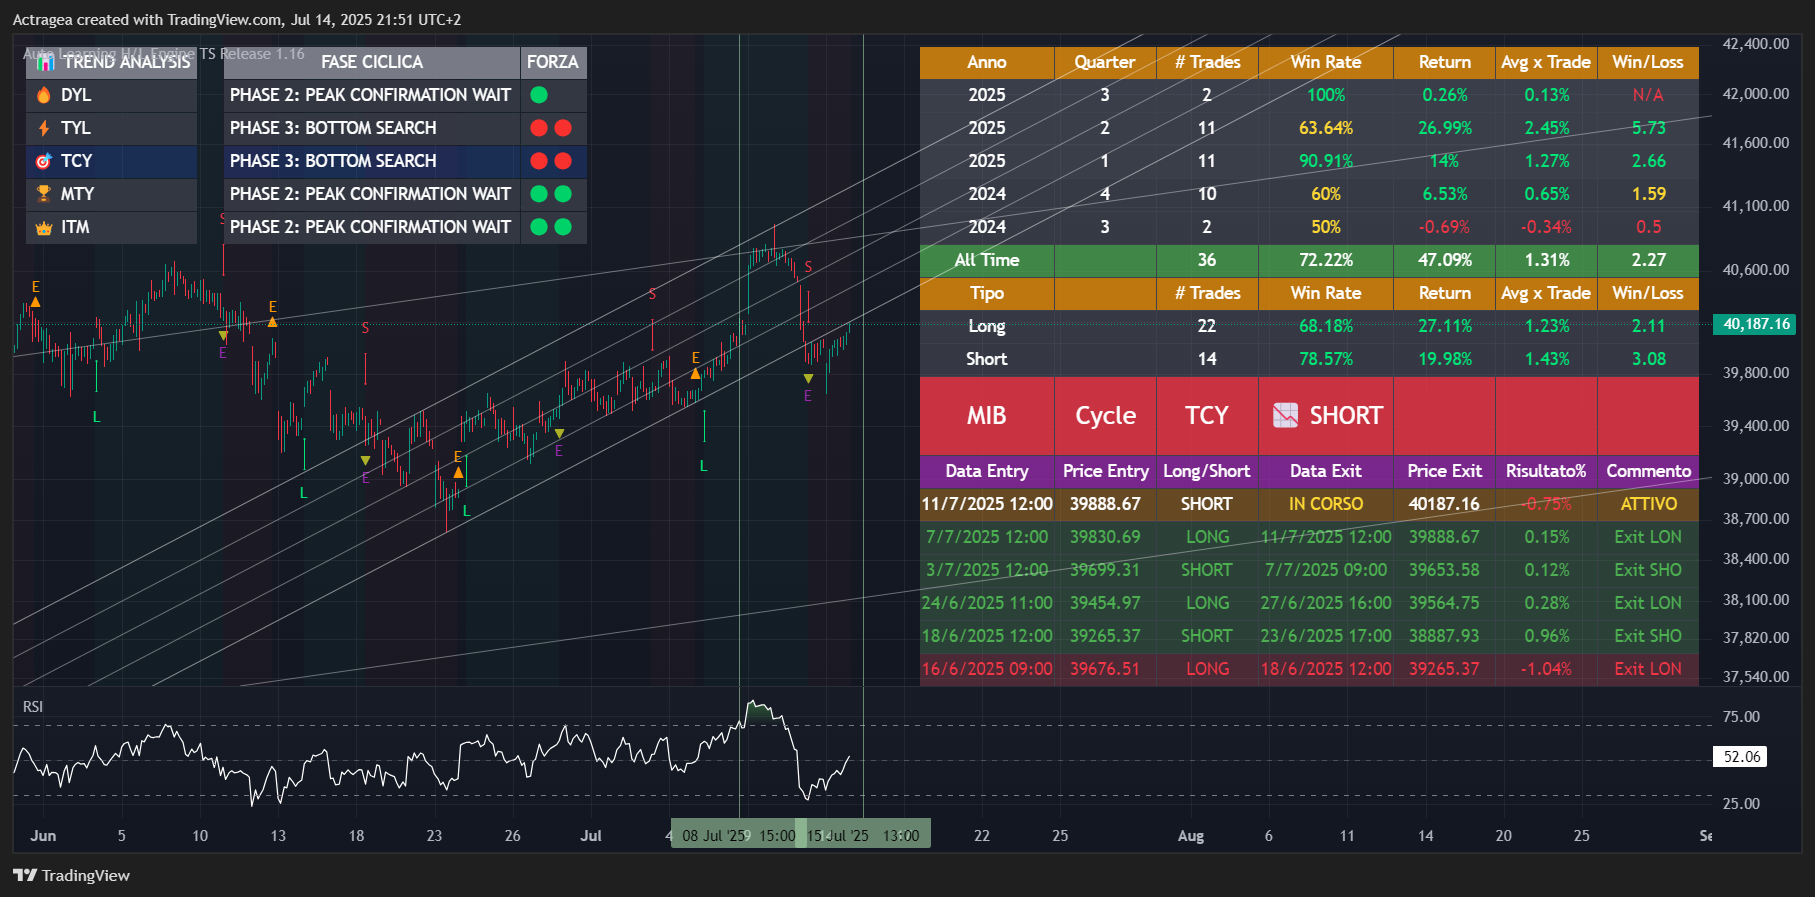Image resolution: width=1815 pixels, height=897 pixels.
Task: Click the 24/6/2025 11:00 entry date
Action: (987, 603)
